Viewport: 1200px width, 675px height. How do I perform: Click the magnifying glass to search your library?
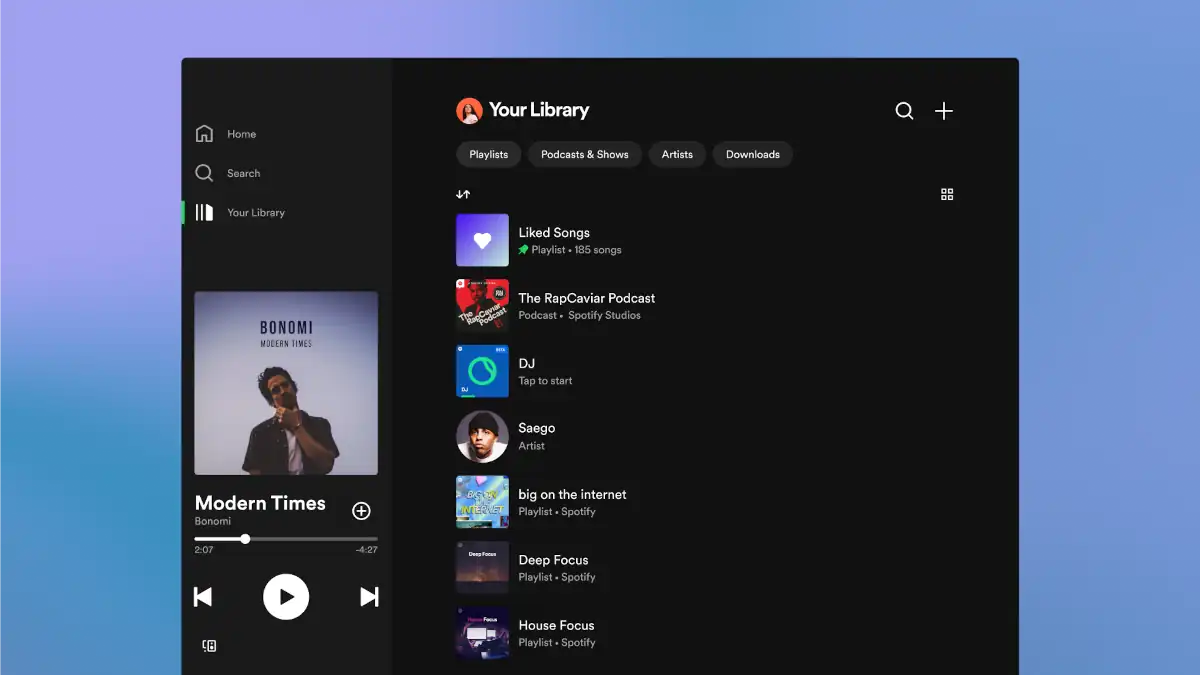904,111
